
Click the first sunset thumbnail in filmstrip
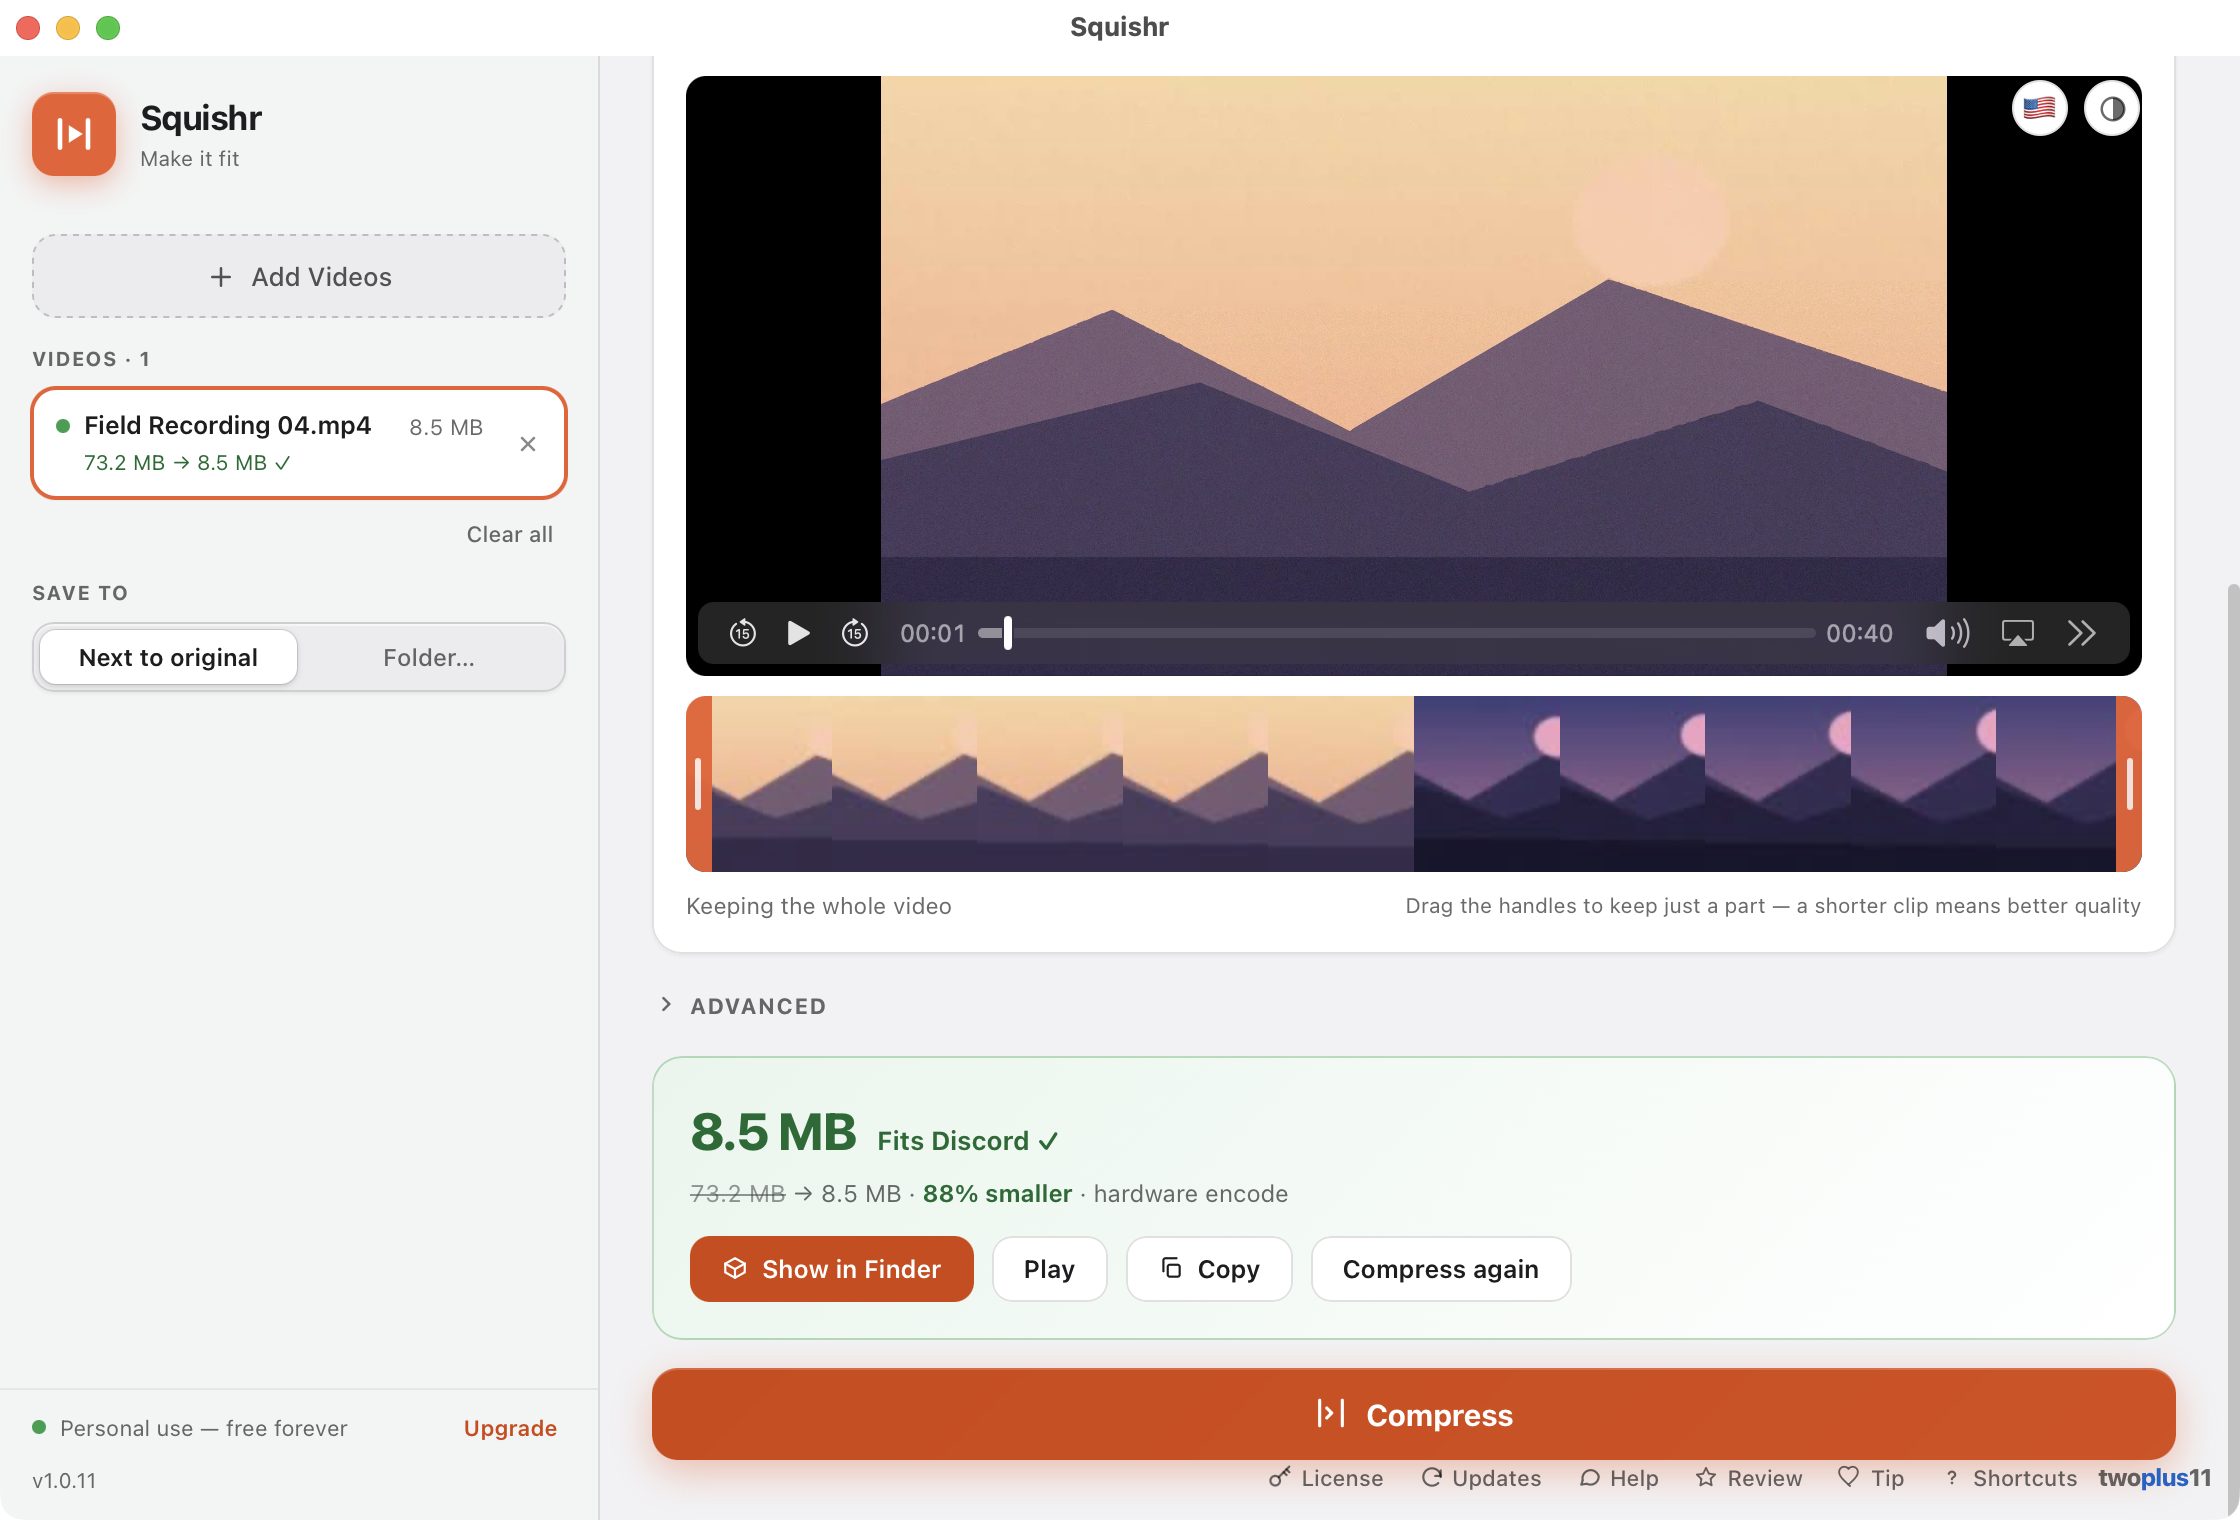coord(772,784)
